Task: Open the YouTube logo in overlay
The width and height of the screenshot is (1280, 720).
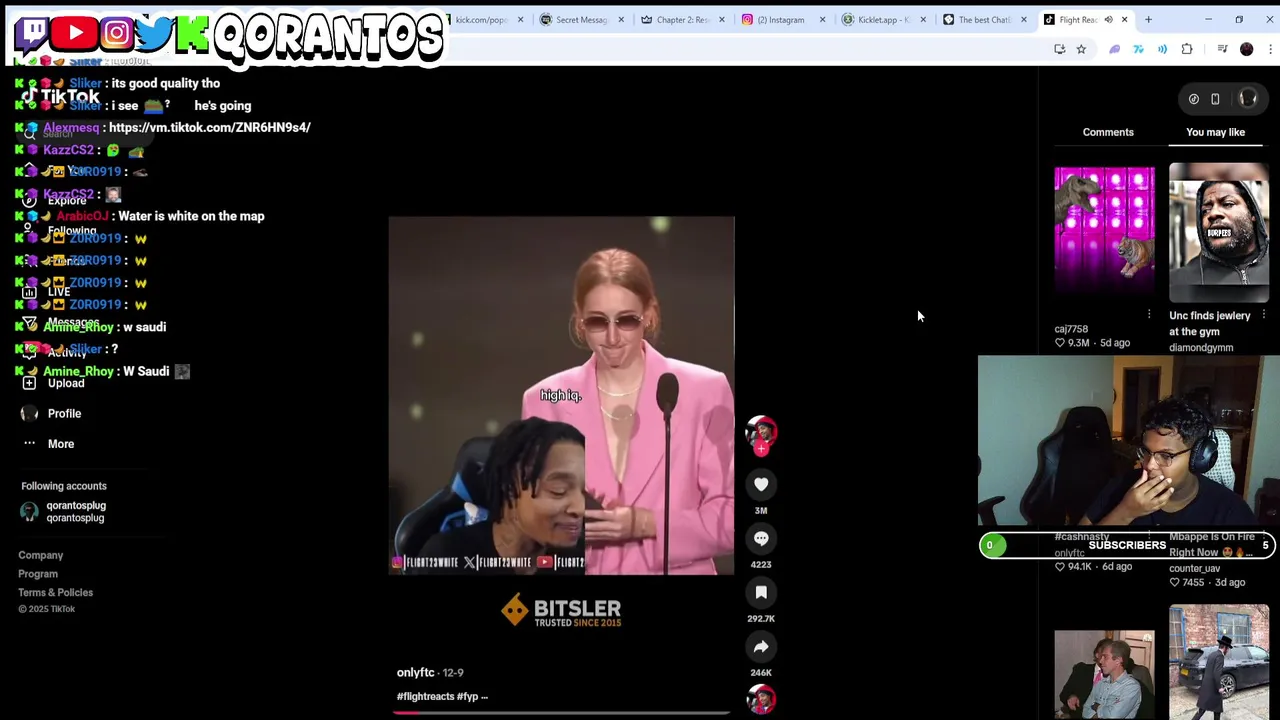Action: [x=75, y=33]
